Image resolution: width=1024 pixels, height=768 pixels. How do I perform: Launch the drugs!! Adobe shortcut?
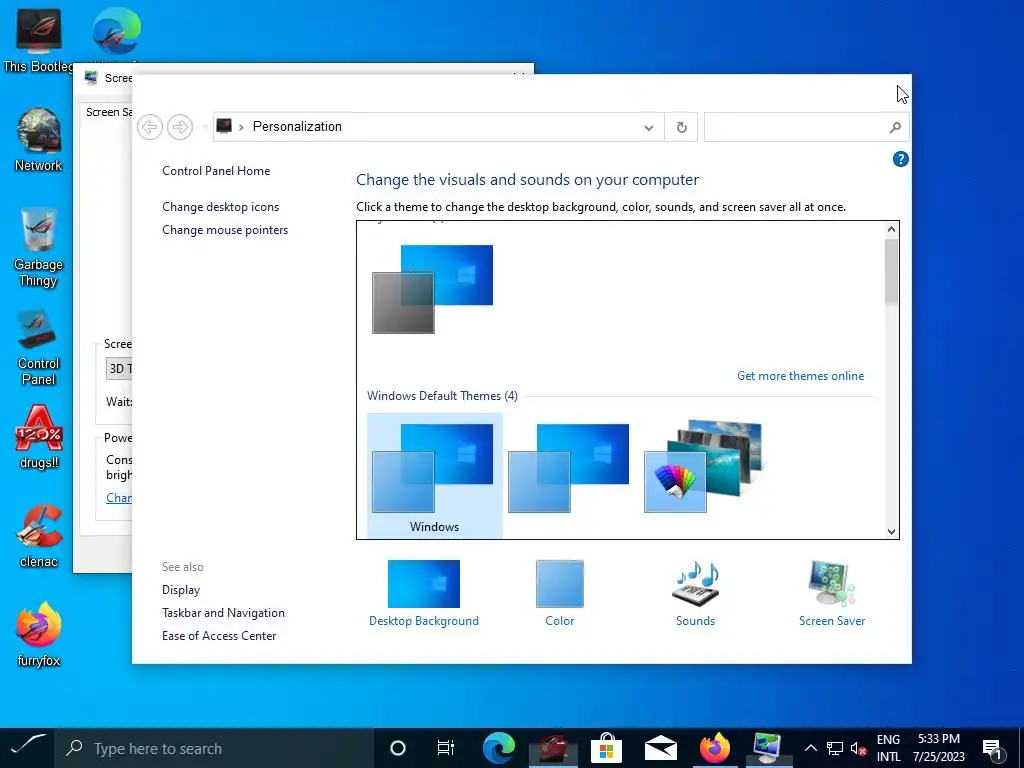coord(39,438)
